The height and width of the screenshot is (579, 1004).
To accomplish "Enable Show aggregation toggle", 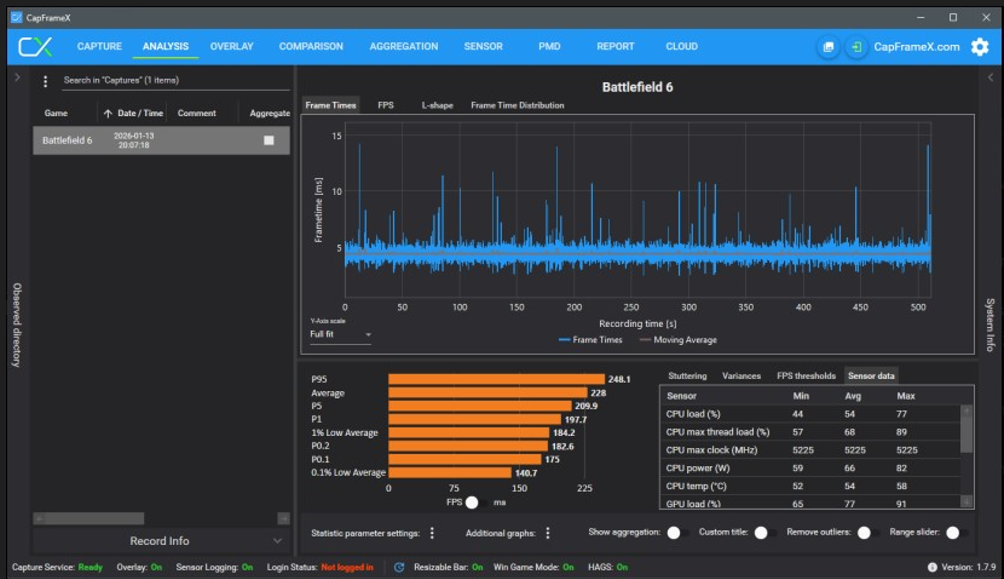I will pyautogui.click(x=677, y=533).
